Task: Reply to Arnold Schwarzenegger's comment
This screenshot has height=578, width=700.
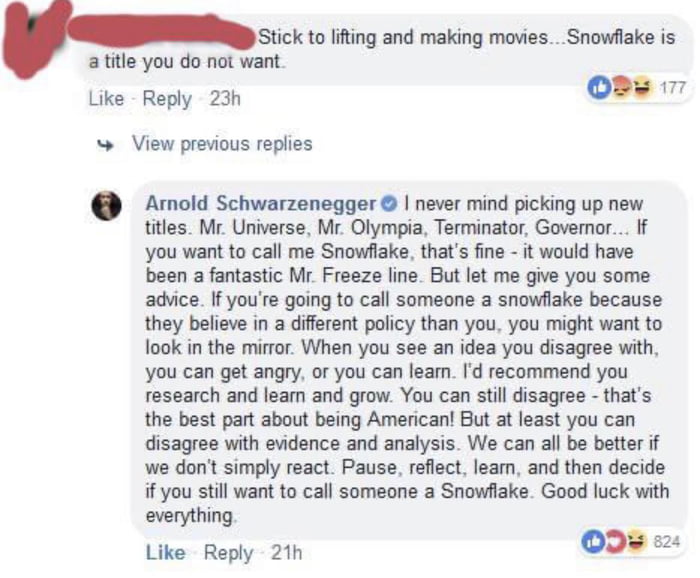Action: click(x=226, y=552)
